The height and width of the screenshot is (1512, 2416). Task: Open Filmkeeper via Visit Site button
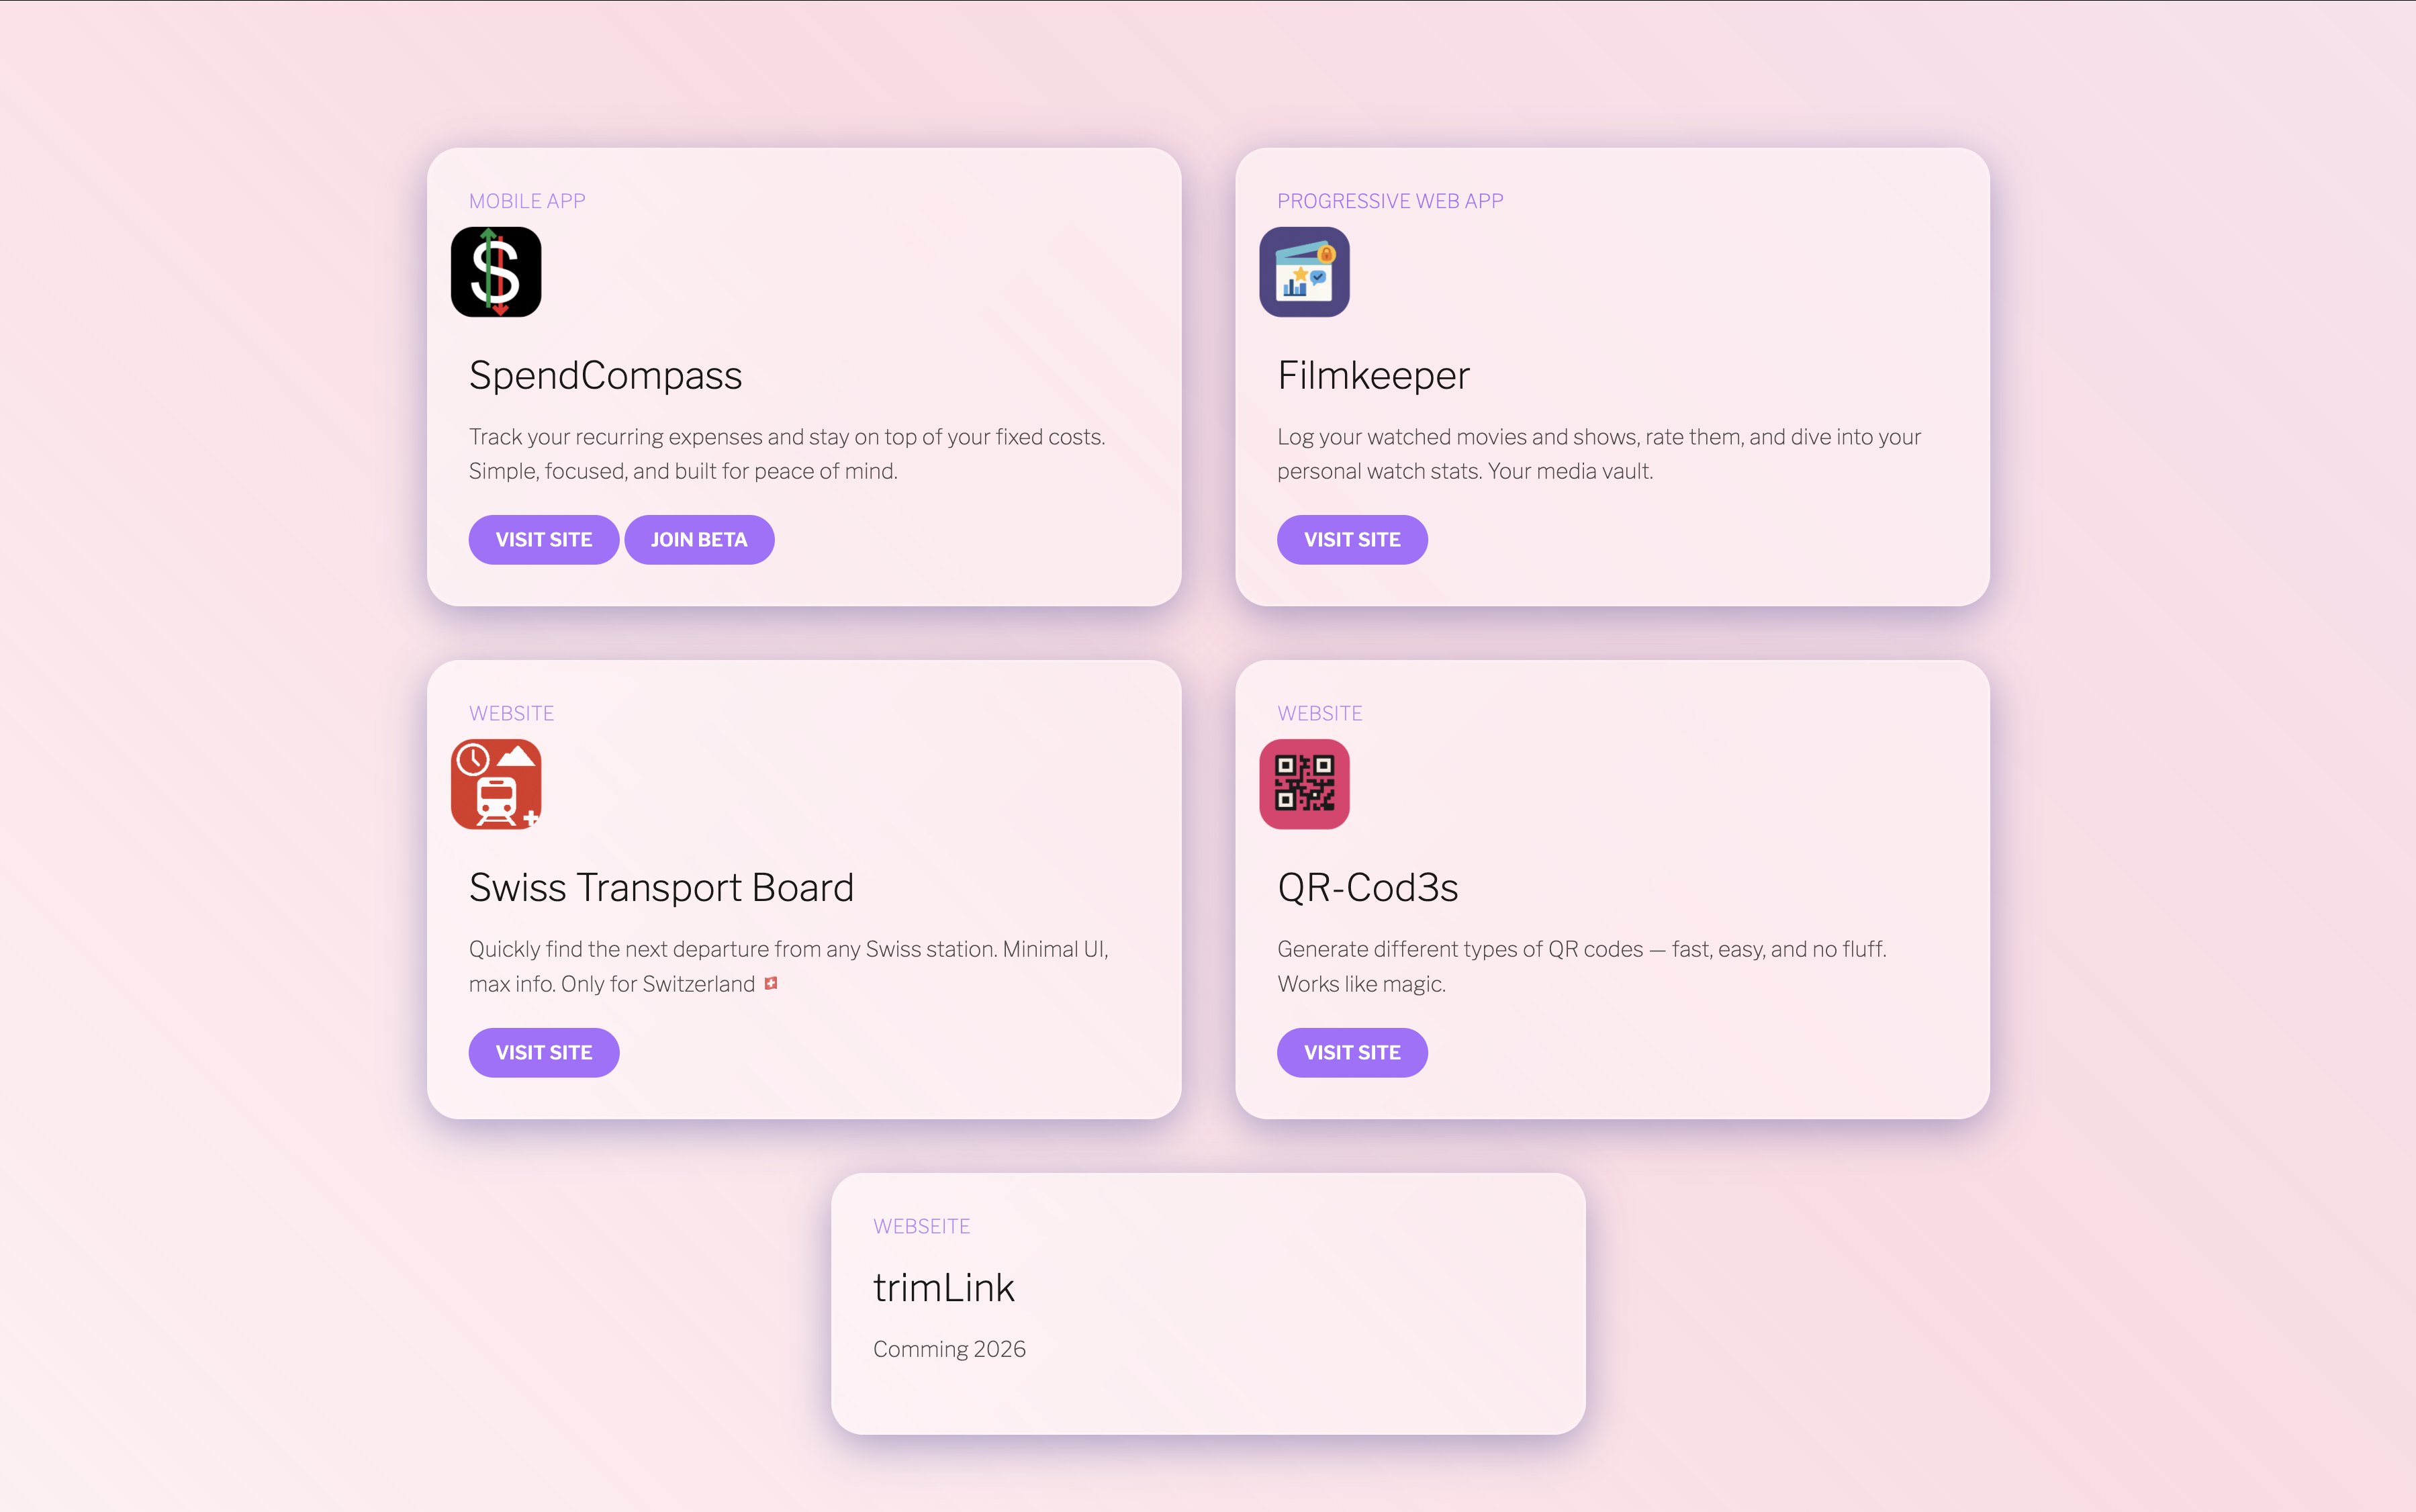coord(1351,540)
